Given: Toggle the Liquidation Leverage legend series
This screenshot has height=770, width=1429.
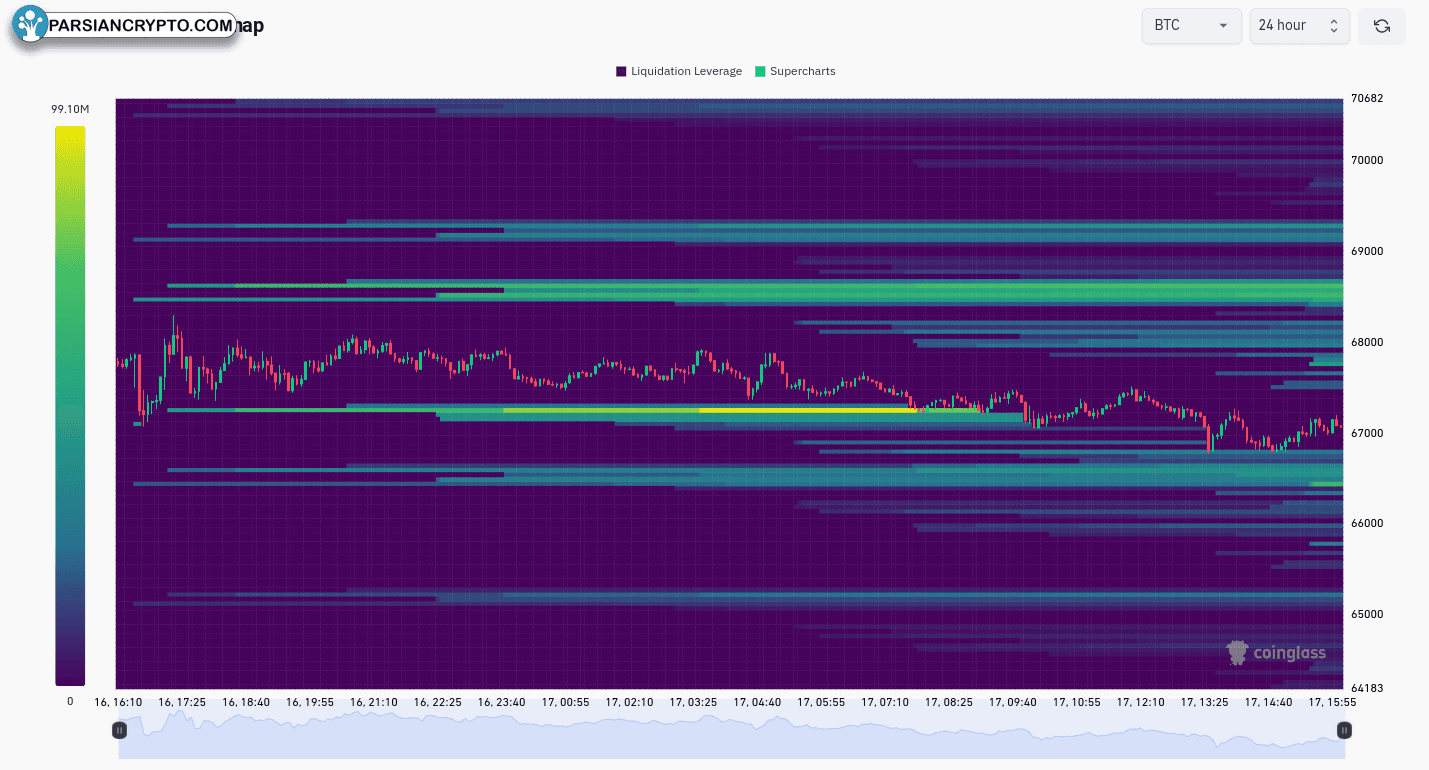Looking at the screenshot, I should tap(679, 71).
